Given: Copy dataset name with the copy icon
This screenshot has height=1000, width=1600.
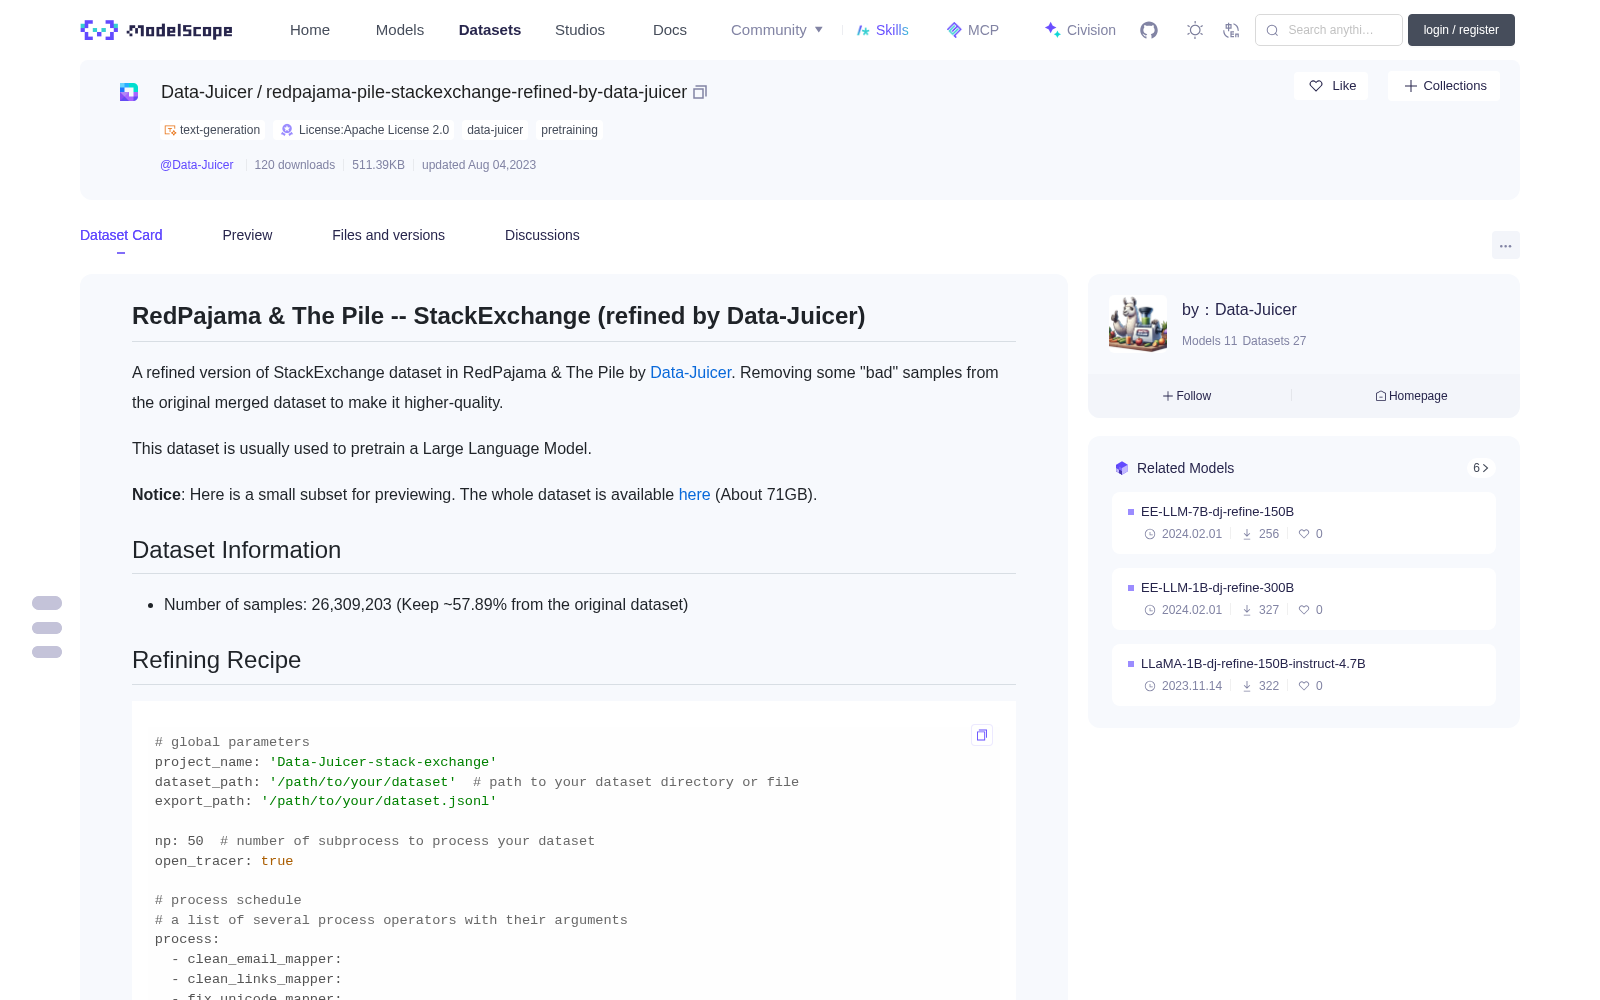Looking at the screenshot, I should coord(700,92).
